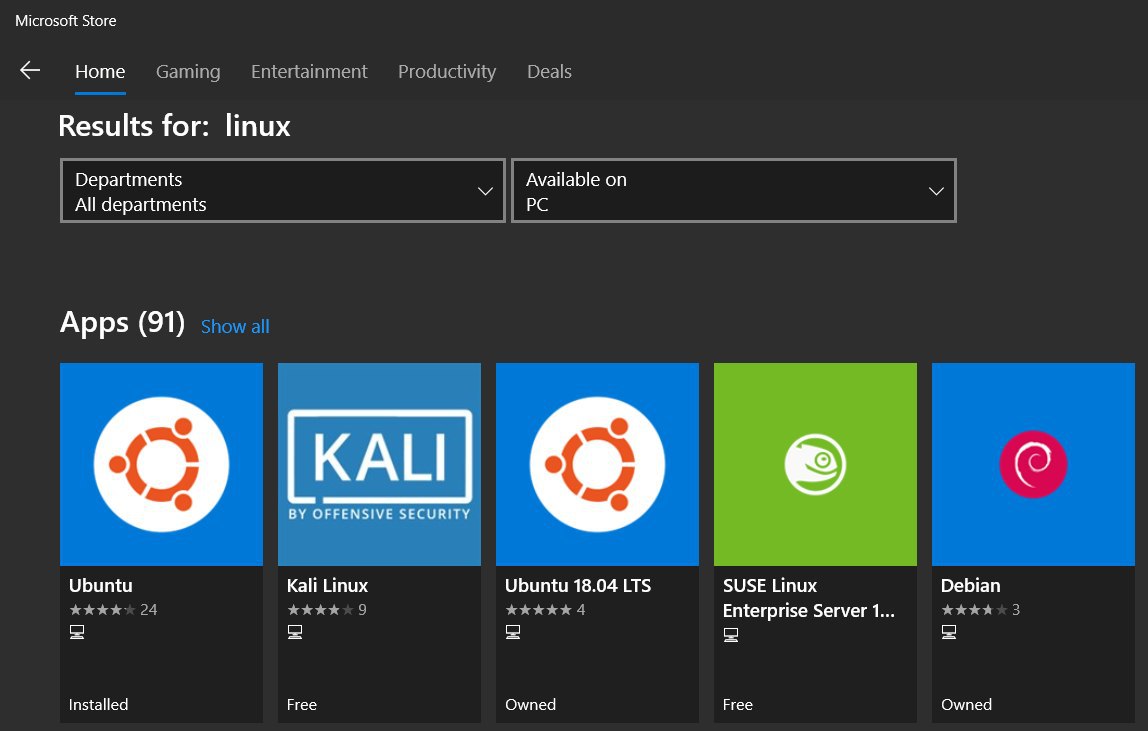This screenshot has width=1148, height=731.
Task: Click the Results for: linux heading
Action: [x=174, y=126]
